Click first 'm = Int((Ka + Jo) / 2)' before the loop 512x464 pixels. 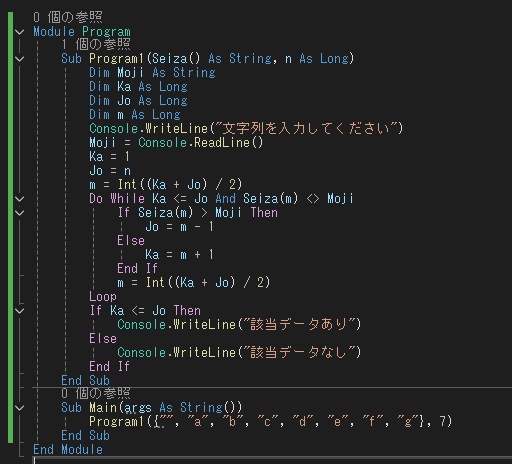tap(166, 184)
